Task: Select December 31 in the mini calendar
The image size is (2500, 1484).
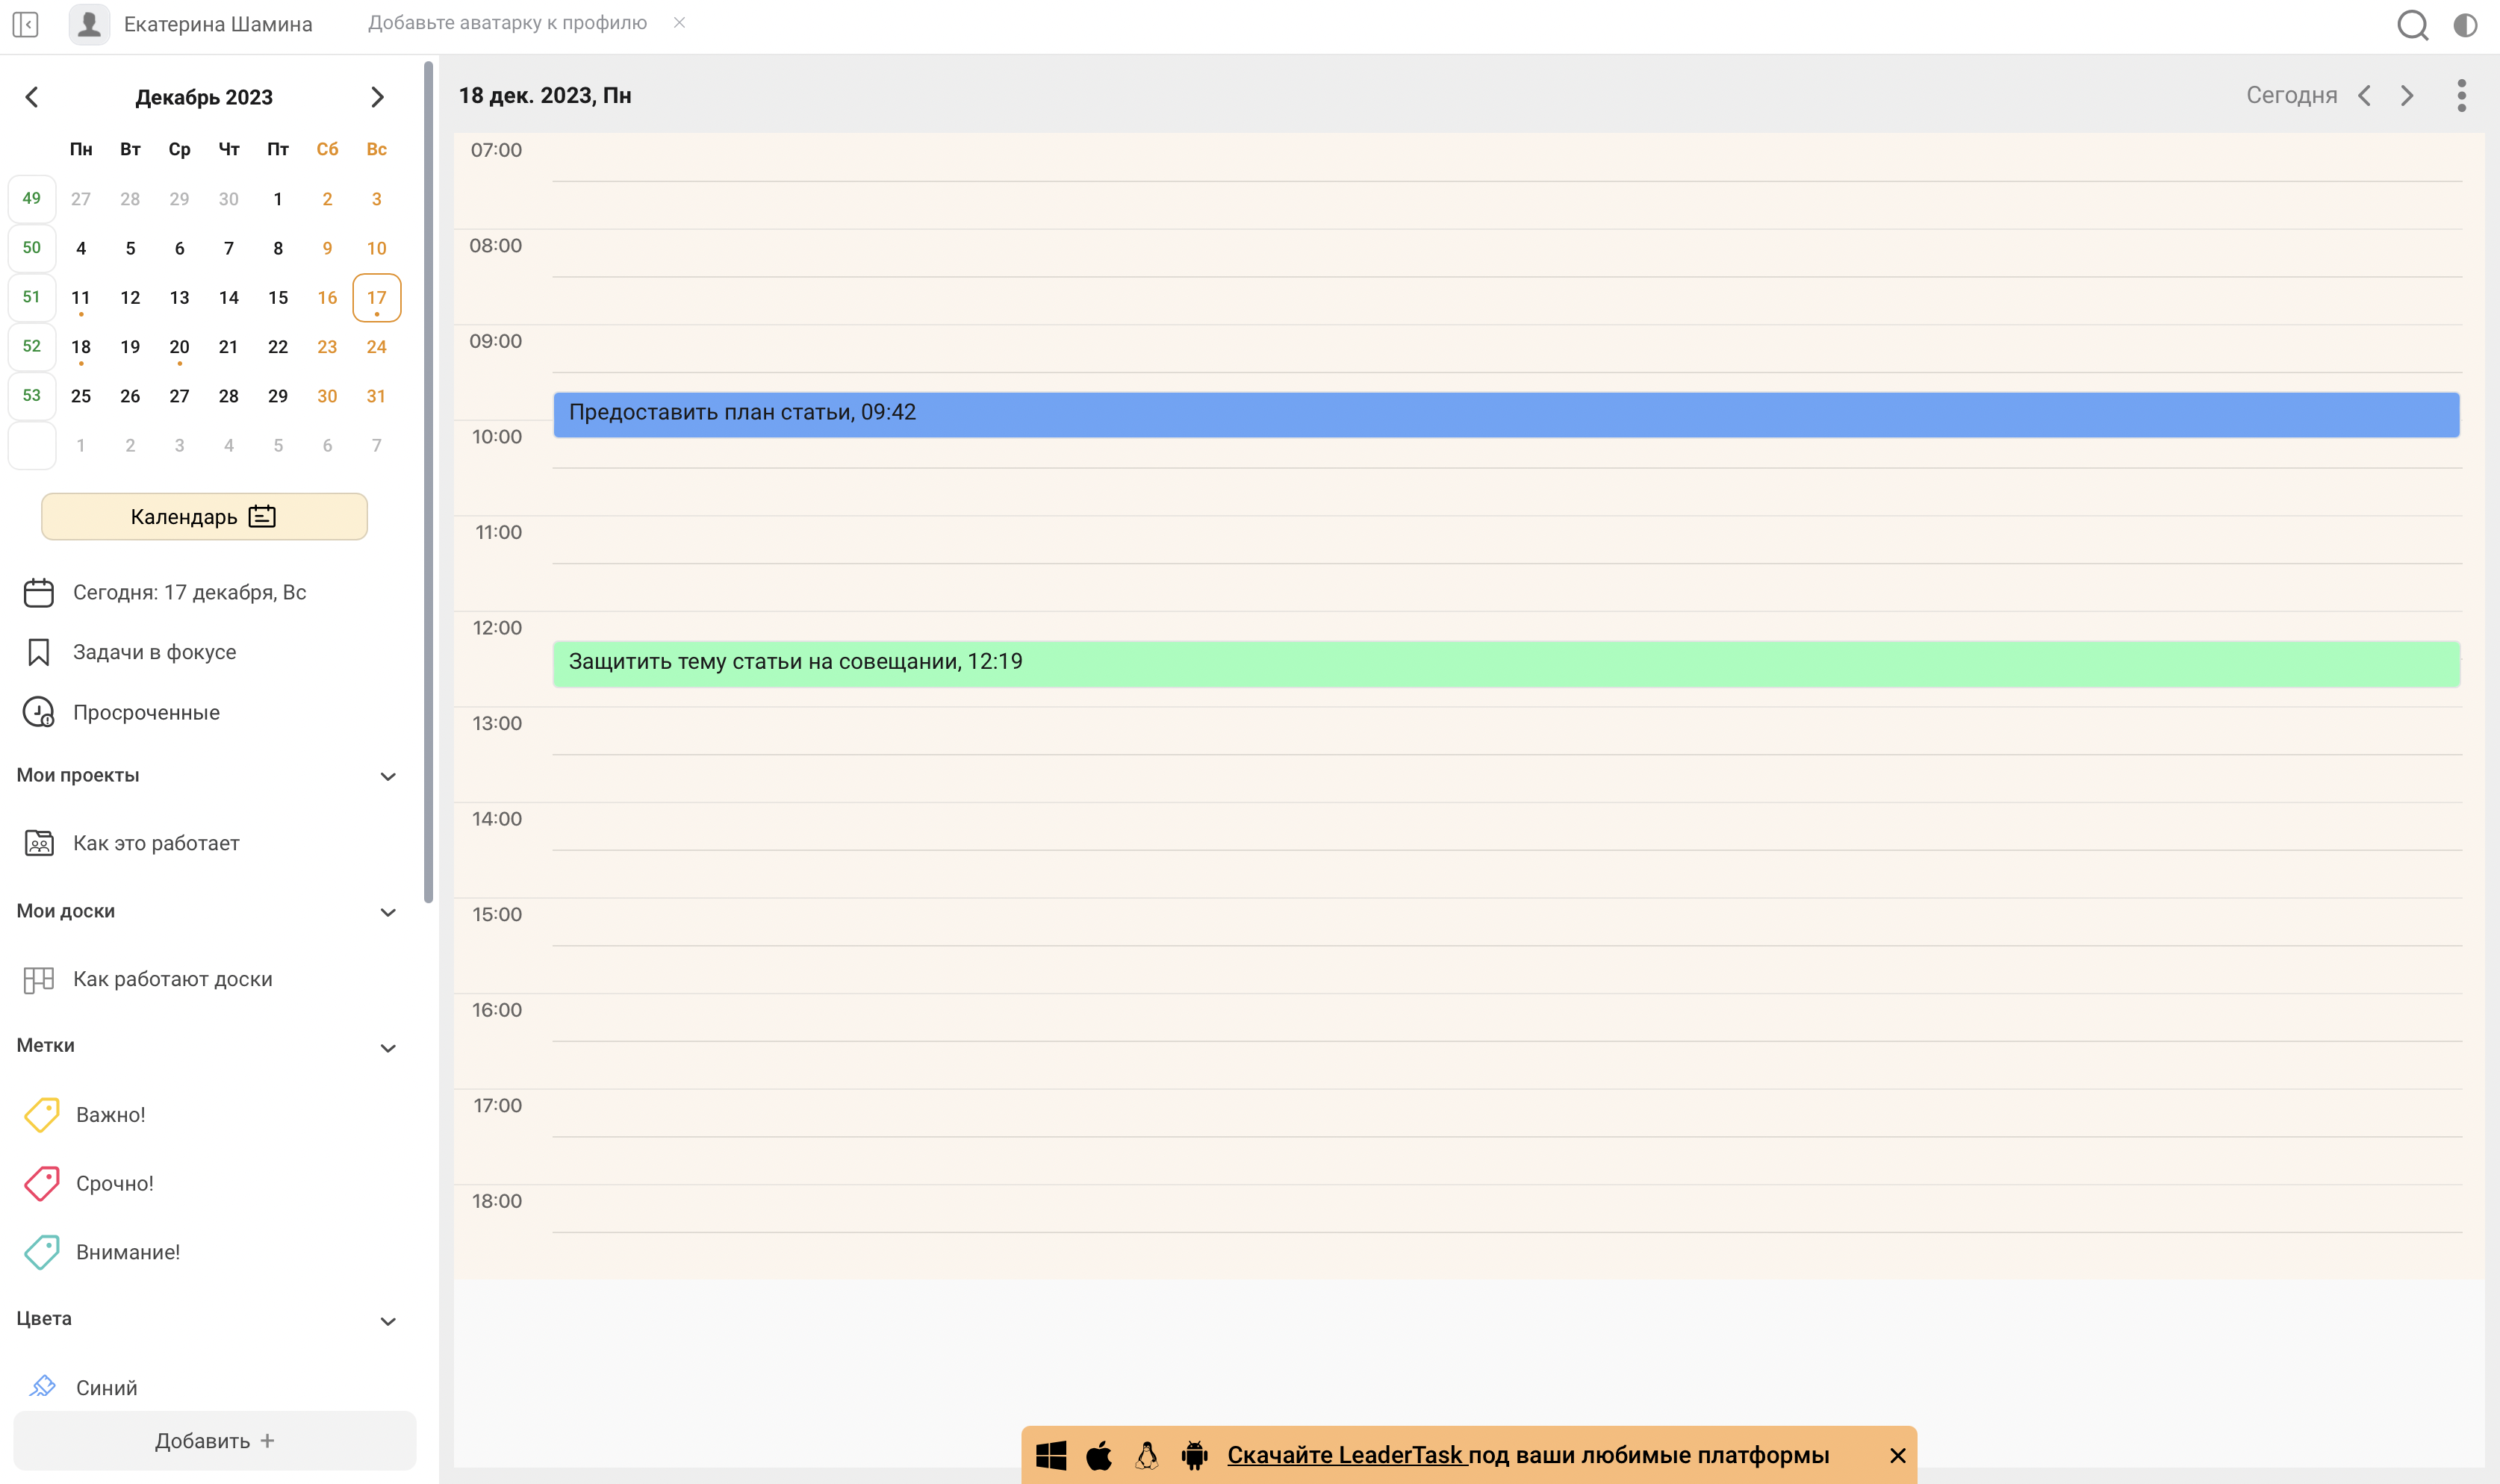Action: [x=376, y=396]
